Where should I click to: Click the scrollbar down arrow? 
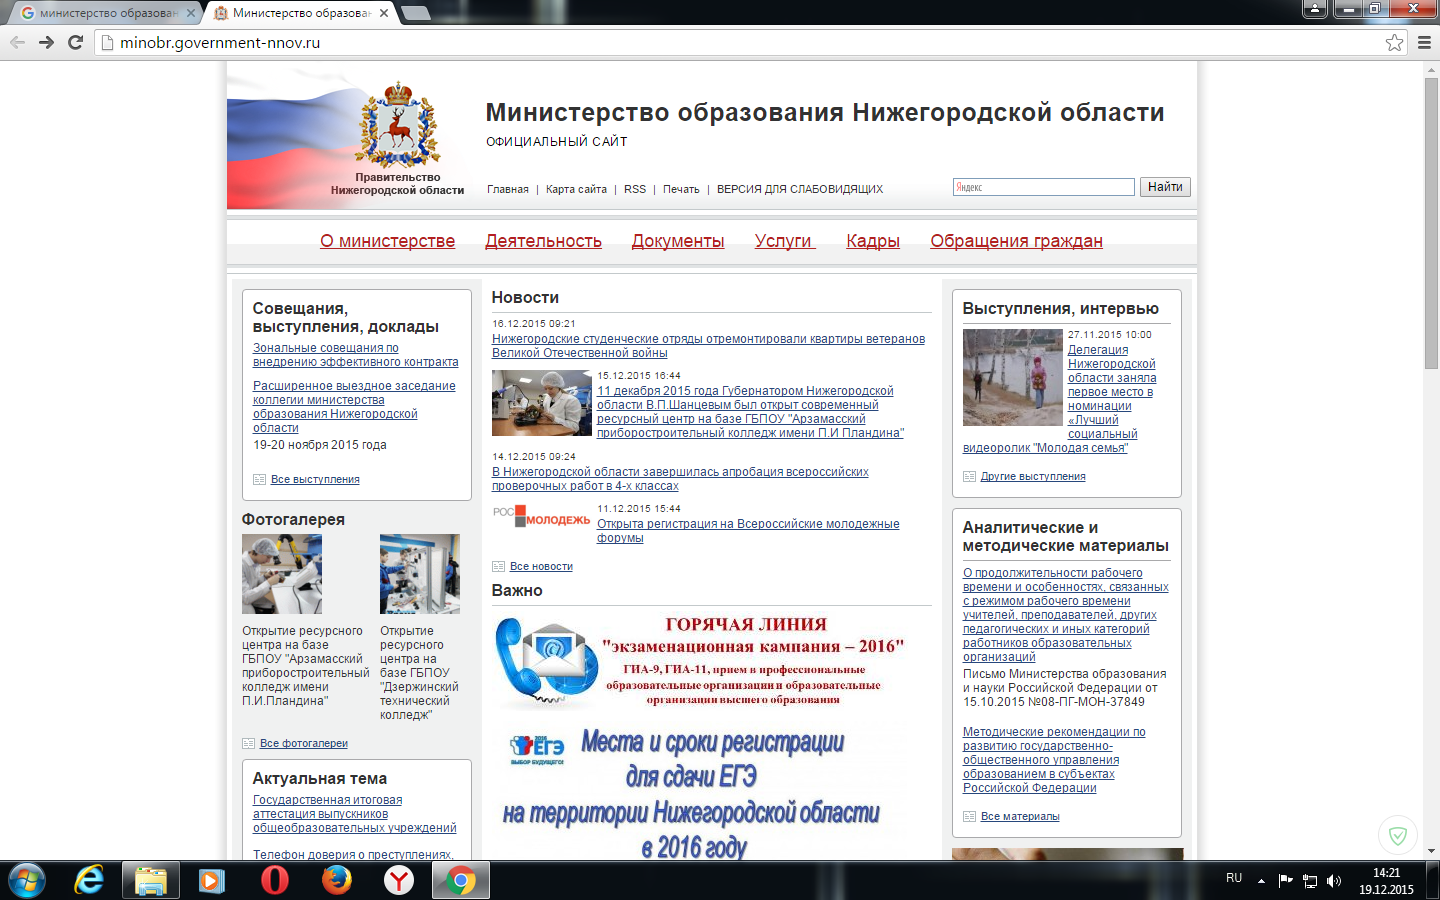click(x=1431, y=851)
